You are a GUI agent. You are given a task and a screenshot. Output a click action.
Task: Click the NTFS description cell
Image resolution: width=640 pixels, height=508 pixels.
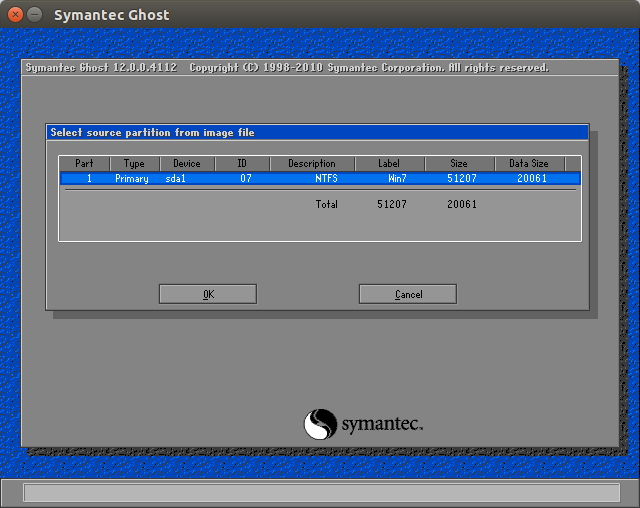[326, 178]
